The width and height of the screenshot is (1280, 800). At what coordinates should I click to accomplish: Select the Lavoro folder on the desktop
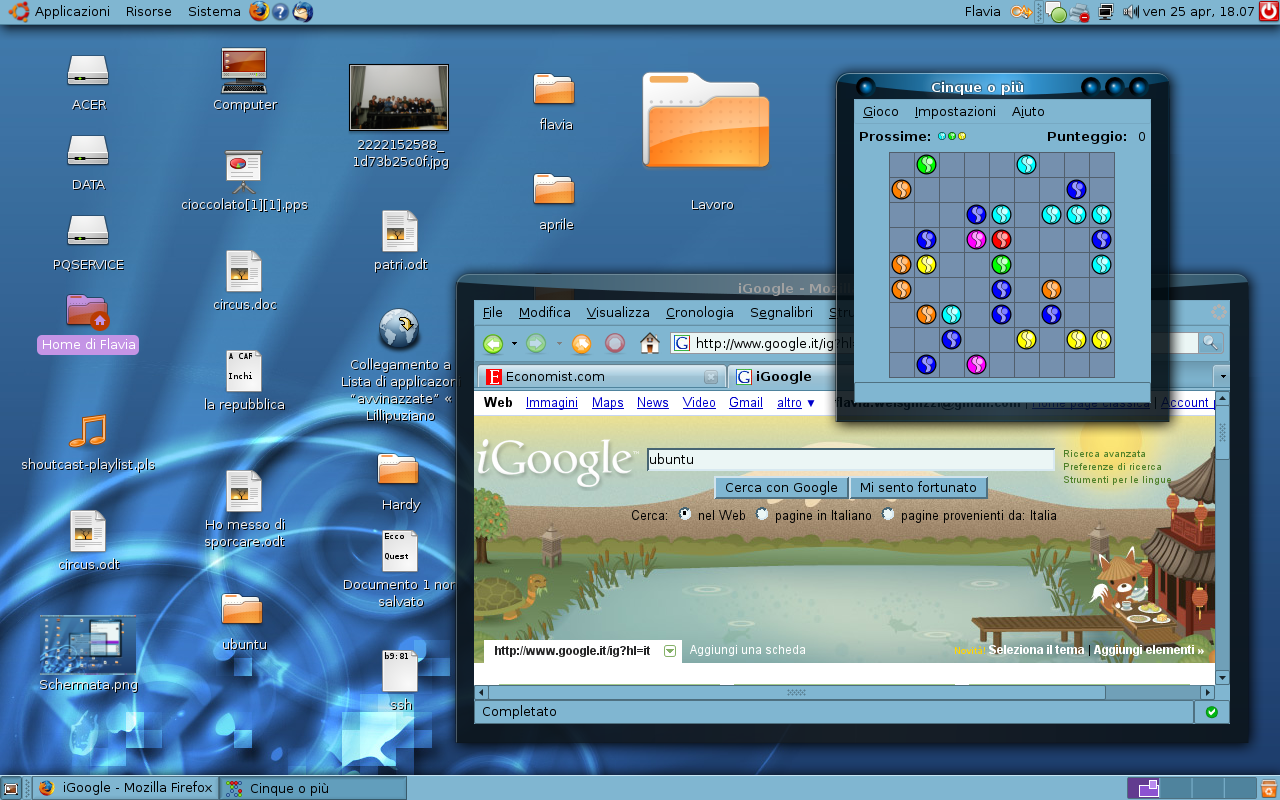click(x=707, y=122)
